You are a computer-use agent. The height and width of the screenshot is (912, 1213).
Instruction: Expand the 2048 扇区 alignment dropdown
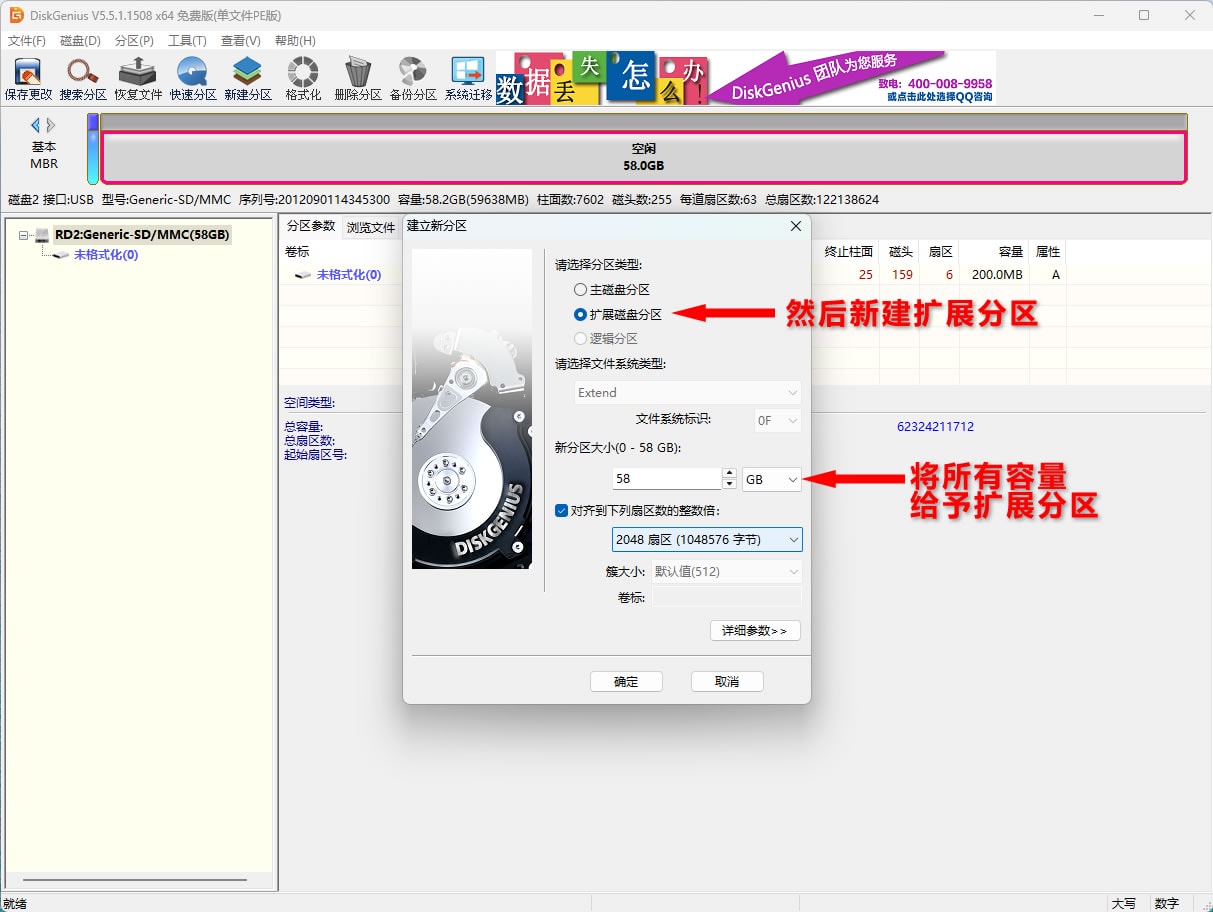point(707,540)
